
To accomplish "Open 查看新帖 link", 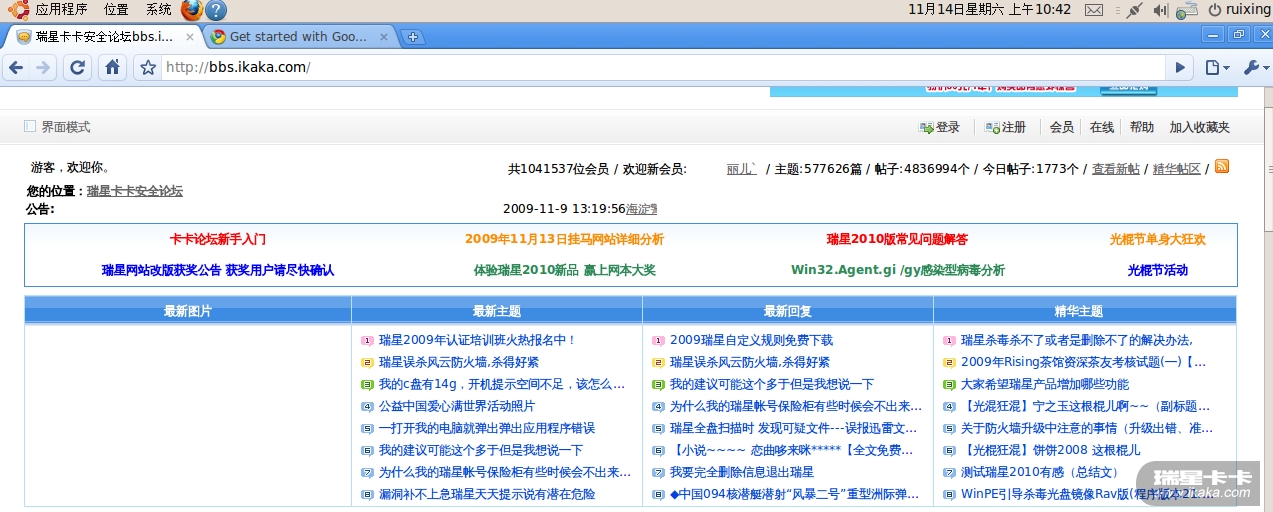I will [1115, 169].
